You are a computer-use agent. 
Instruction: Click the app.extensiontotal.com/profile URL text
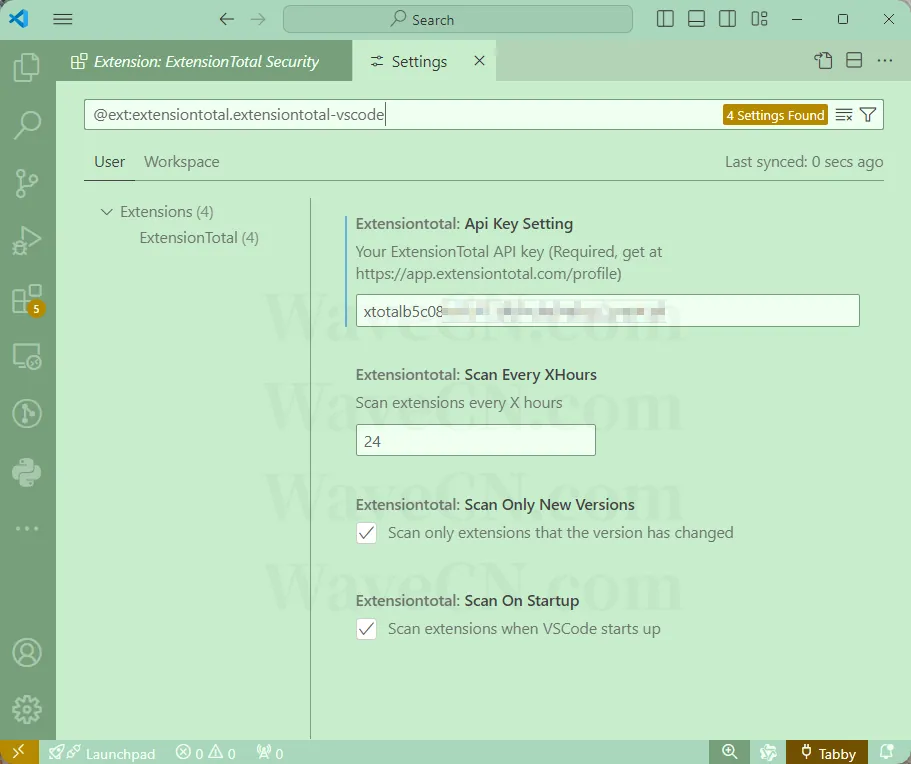489,274
